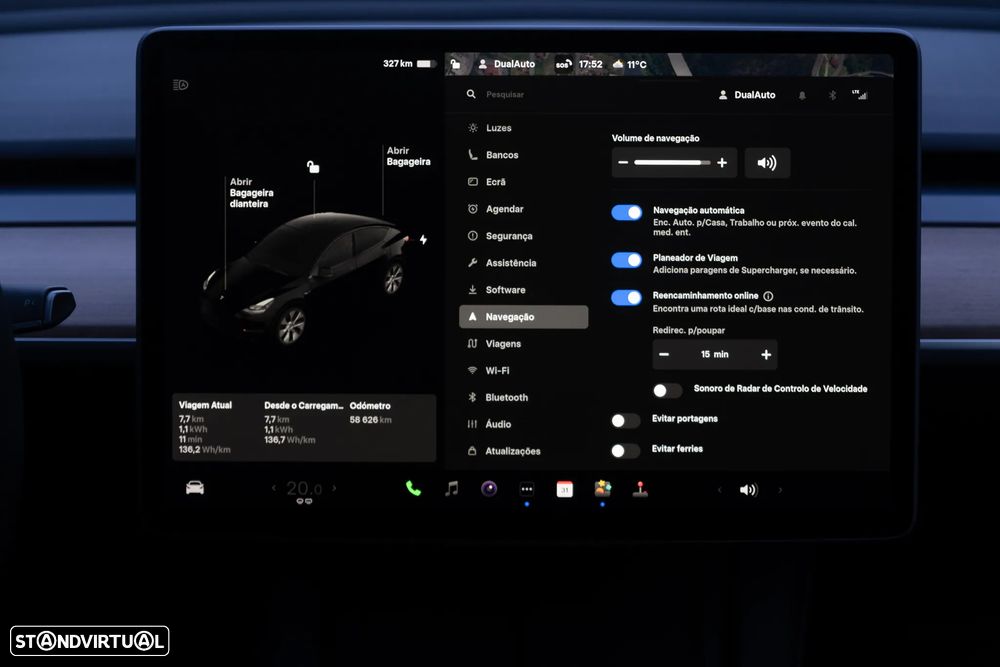Open the Segurança settings menu
Viewport: 1000px width, 667px height.
[x=524, y=236]
